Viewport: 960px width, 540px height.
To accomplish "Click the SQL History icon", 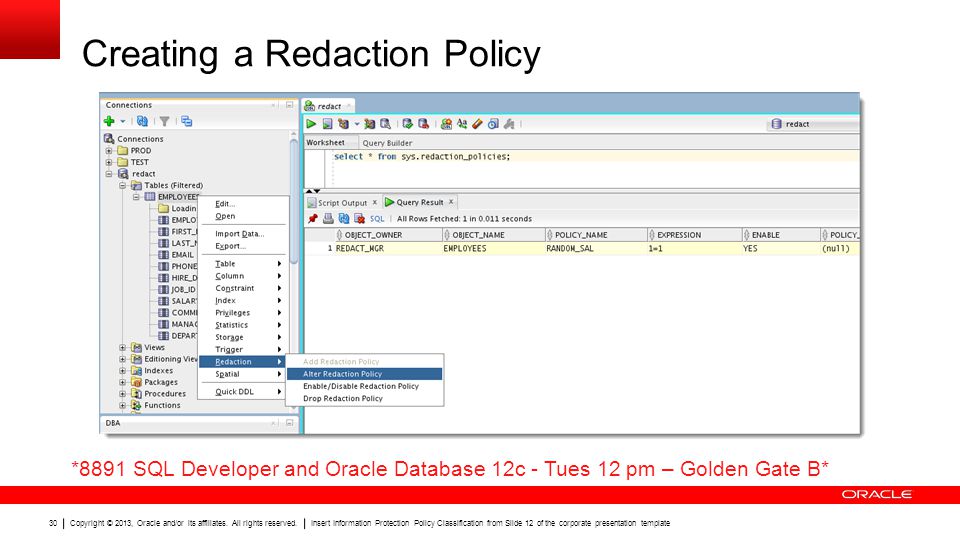I will click(x=493, y=124).
